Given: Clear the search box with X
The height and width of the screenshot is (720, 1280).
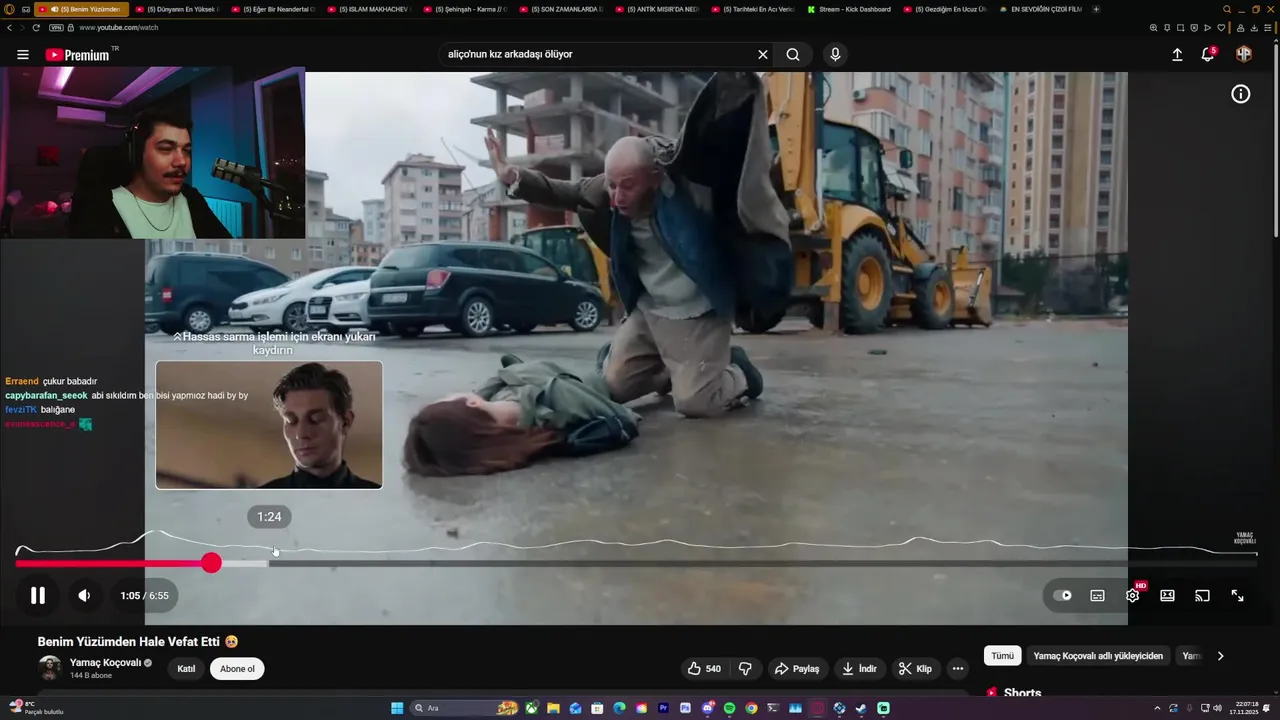Looking at the screenshot, I should pyautogui.click(x=763, y=55).
